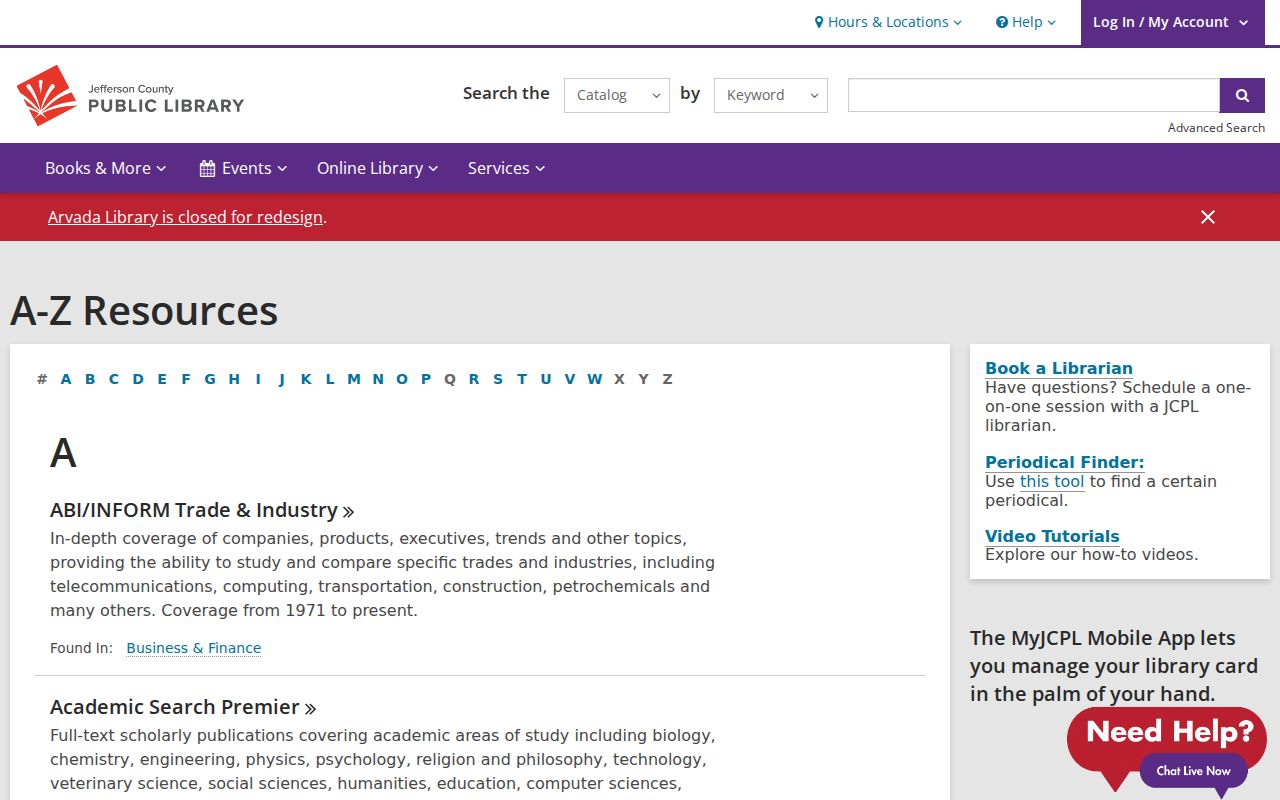The height and width of the screenshot is (800, 1280).
Task: Jump to letter T in A-Z index
Action: pos(522,379)
